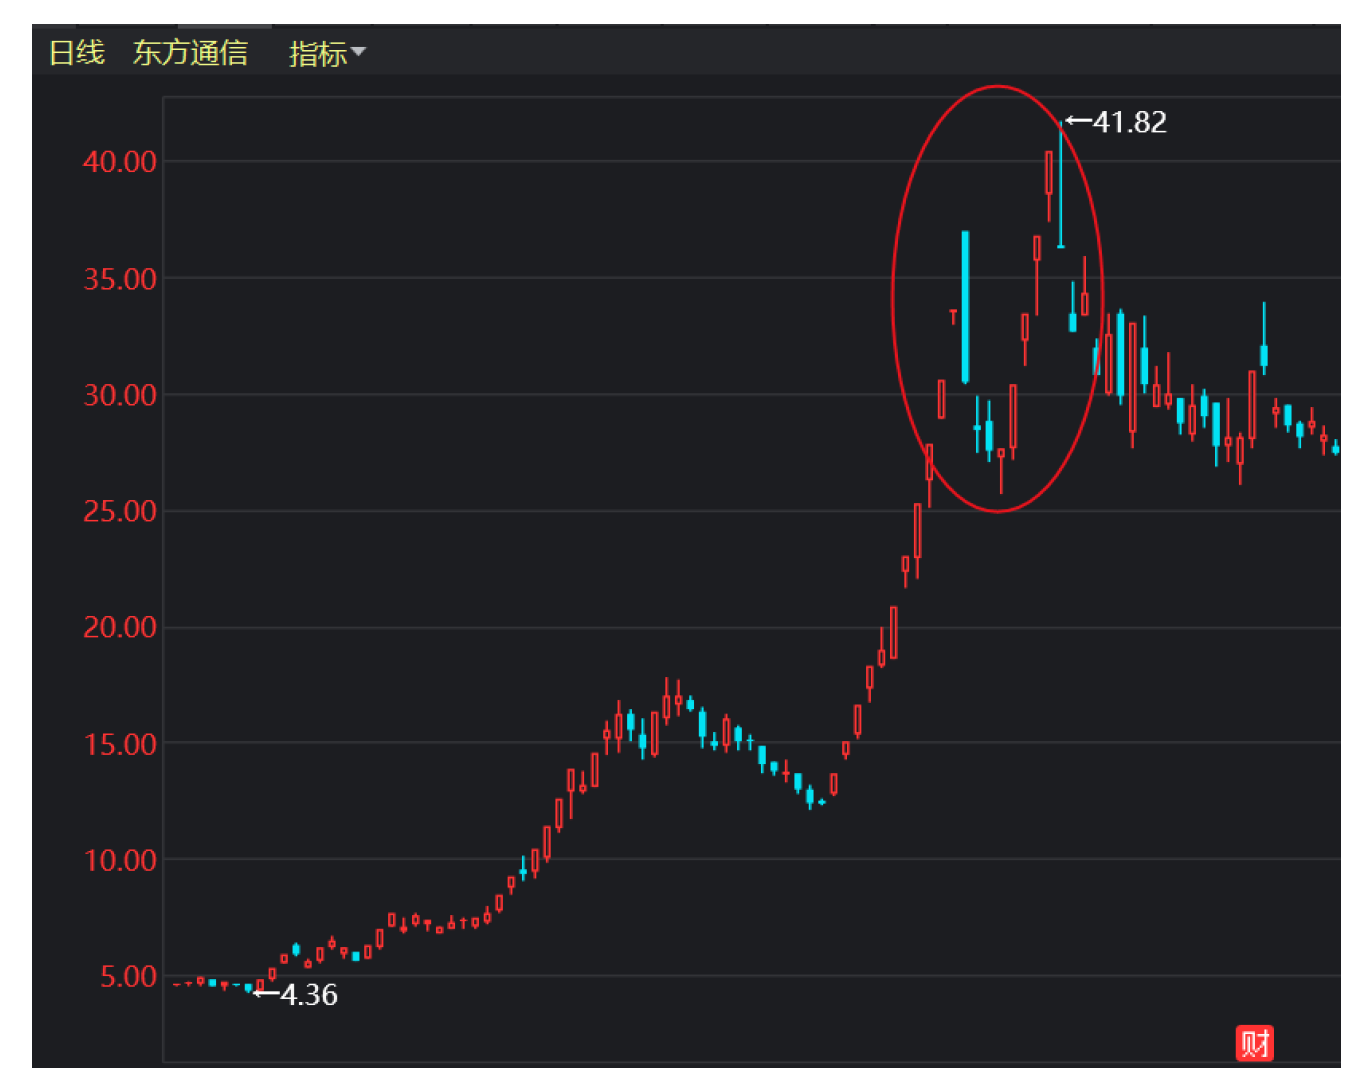
Task: Click the 35.00 price axis label
Action: [120, 278]
